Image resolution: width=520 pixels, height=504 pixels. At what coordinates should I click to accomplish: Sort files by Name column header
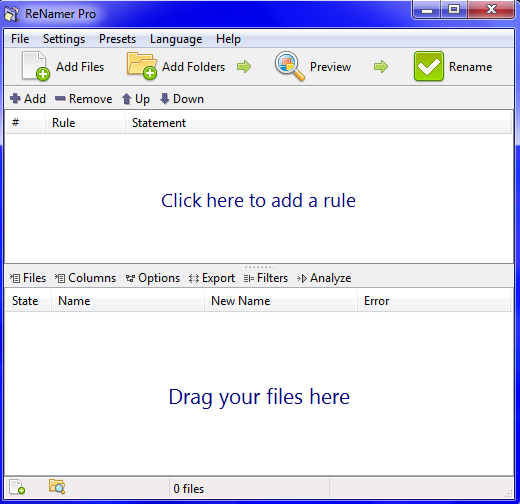[128, 301]
